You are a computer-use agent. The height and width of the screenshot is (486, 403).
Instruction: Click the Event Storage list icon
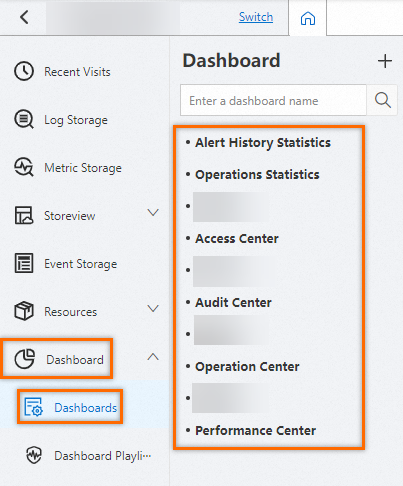24,263
